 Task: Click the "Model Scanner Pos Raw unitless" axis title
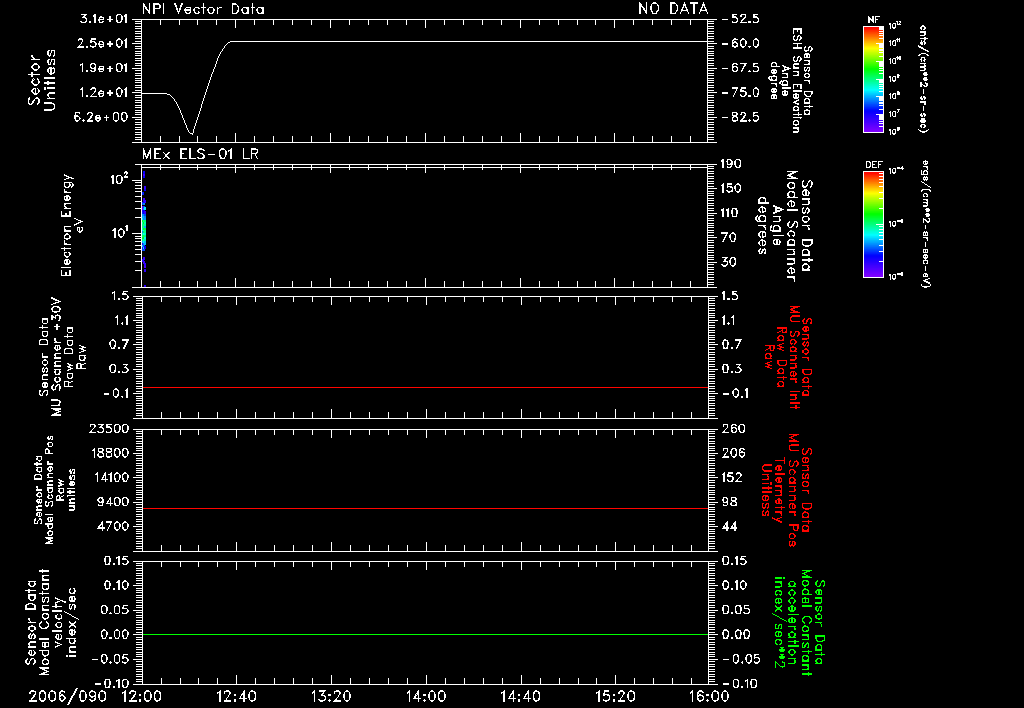tap(54, 490)
